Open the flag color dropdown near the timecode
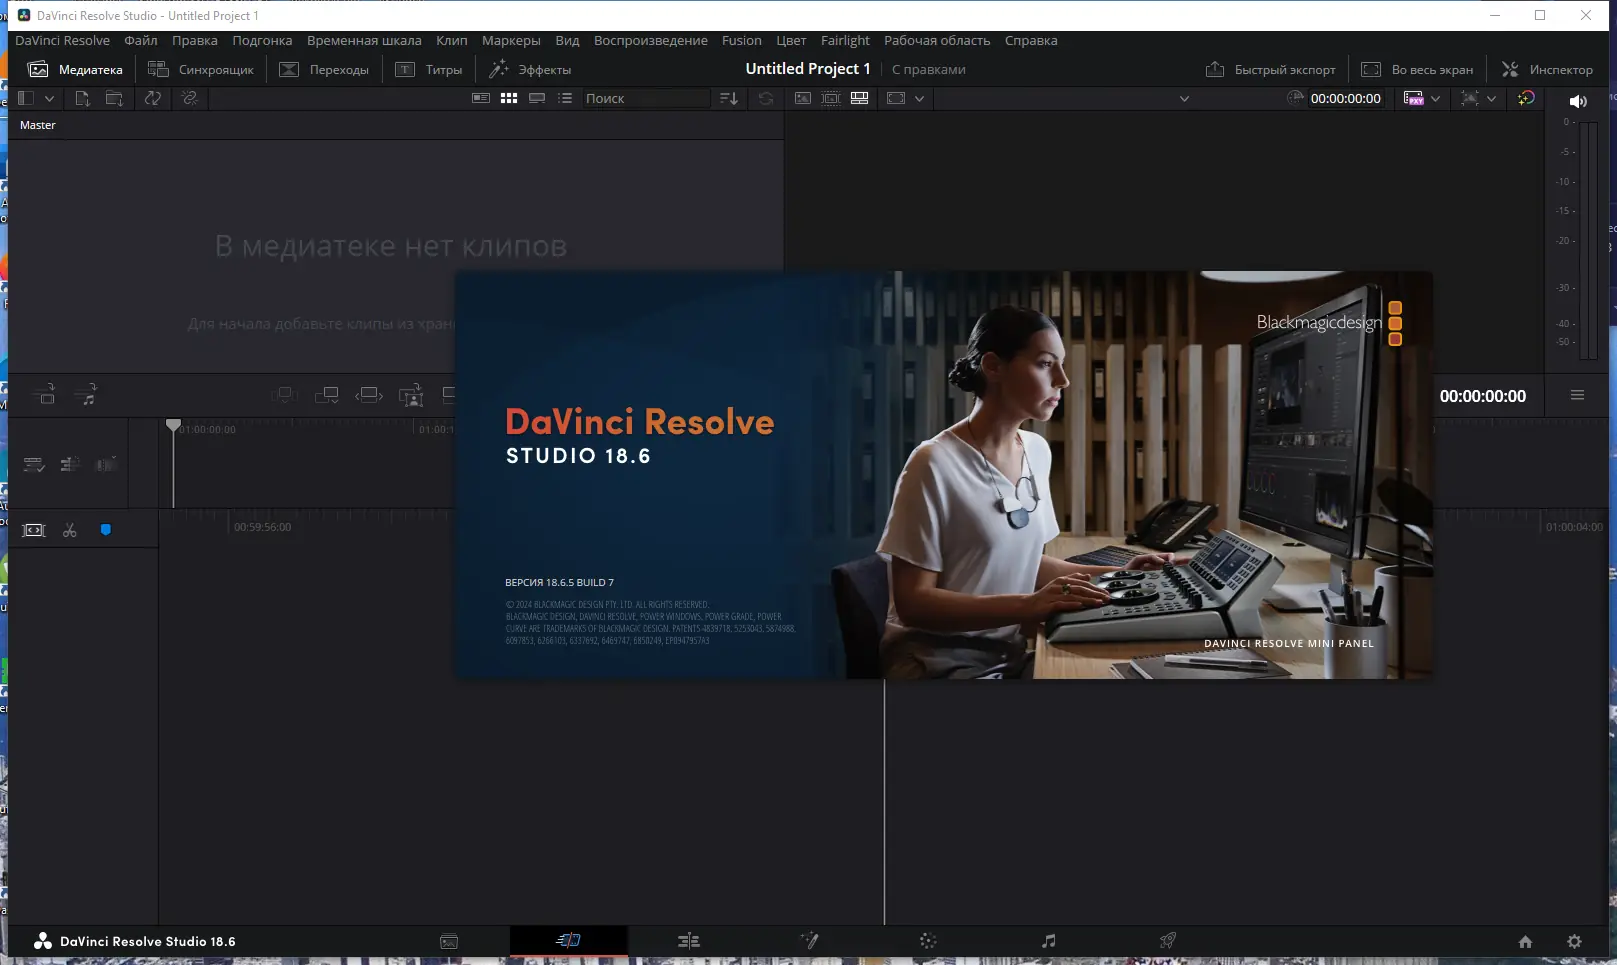The image size is (1617, 965). tap(1437, 98)
